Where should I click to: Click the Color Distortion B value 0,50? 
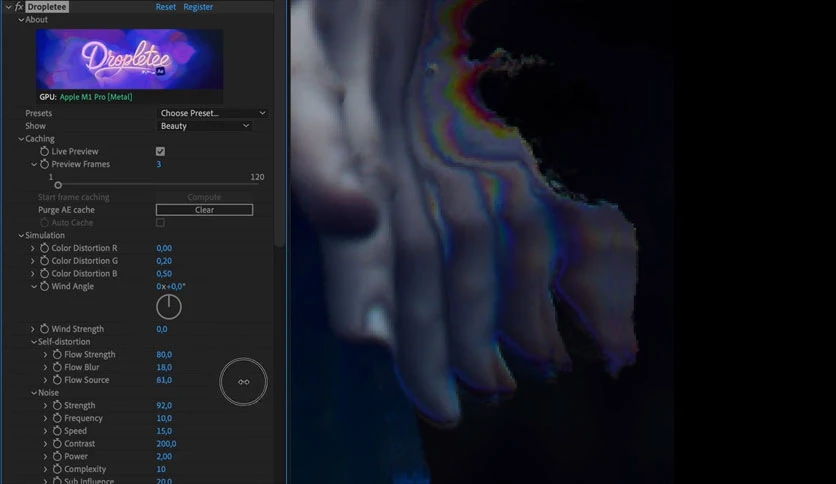point(164,273)
